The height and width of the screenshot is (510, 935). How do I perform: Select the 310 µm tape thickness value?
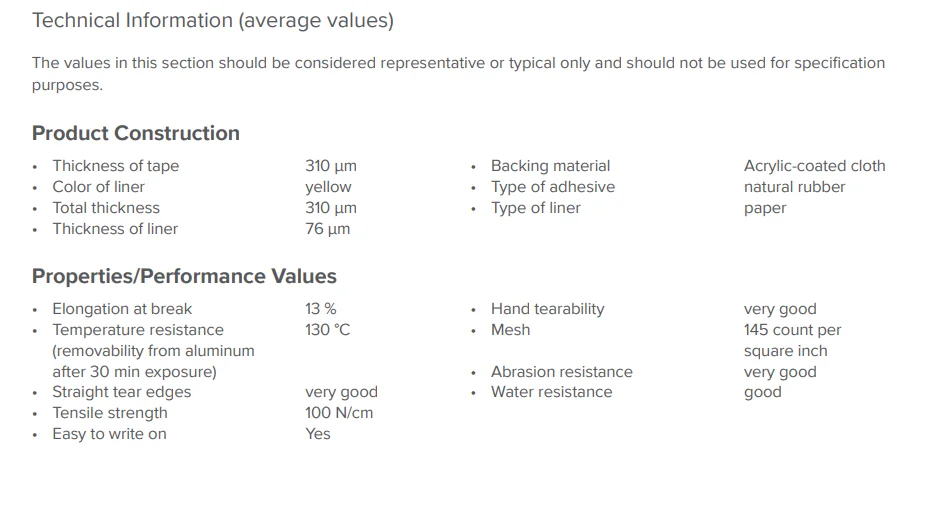(x=331, y=166)
